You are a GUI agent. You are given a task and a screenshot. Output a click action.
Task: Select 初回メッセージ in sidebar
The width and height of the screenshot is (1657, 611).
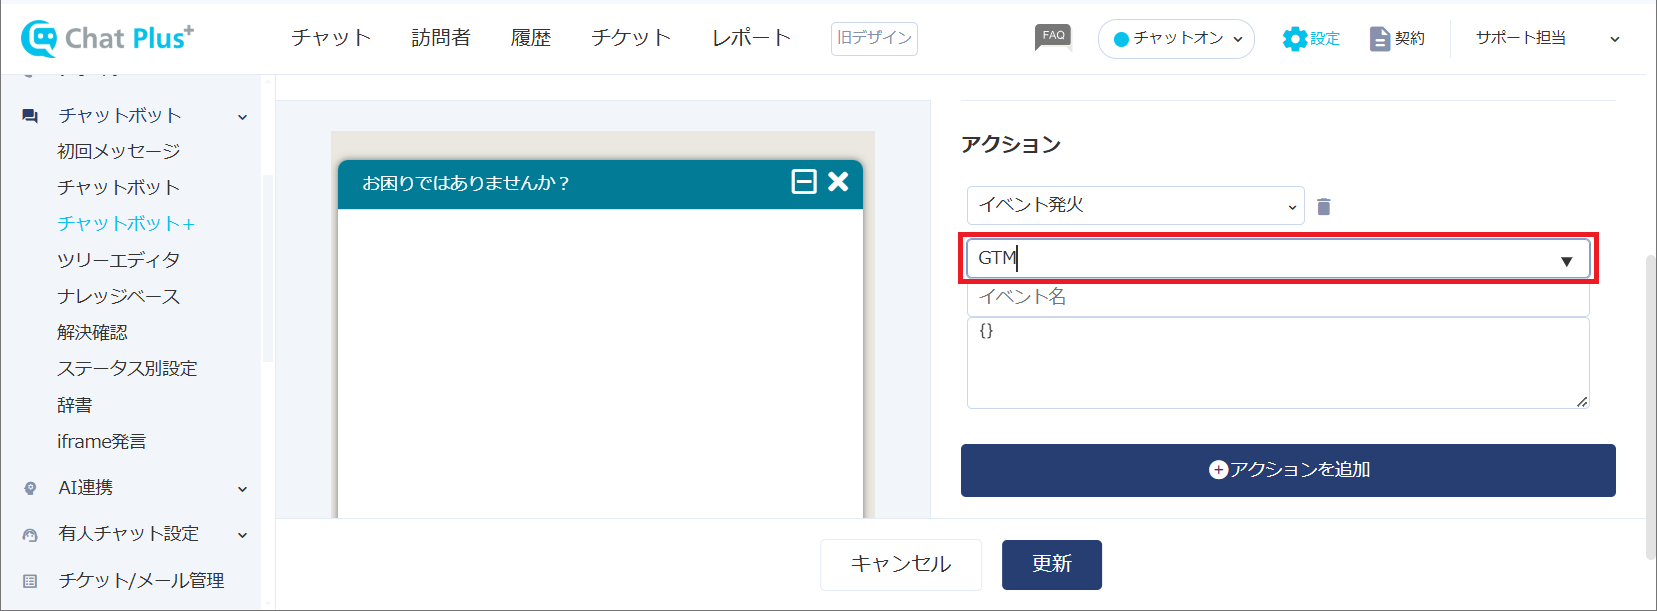(119, 151)
